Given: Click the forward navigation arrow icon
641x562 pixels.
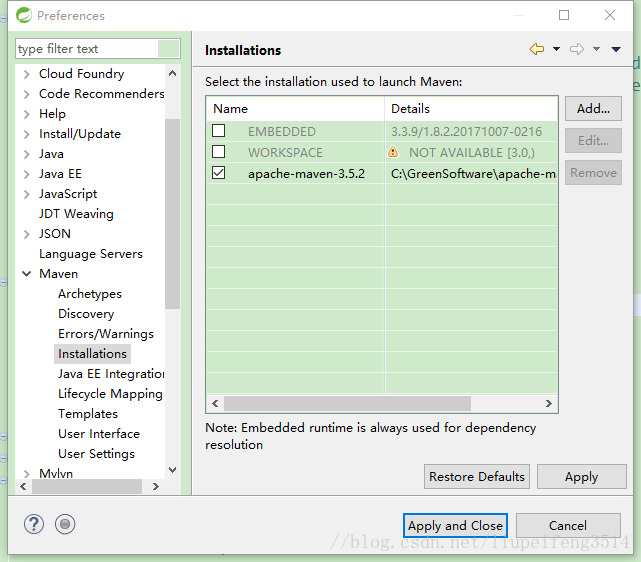Looking at the screenshot, I should tap(577, 49).
